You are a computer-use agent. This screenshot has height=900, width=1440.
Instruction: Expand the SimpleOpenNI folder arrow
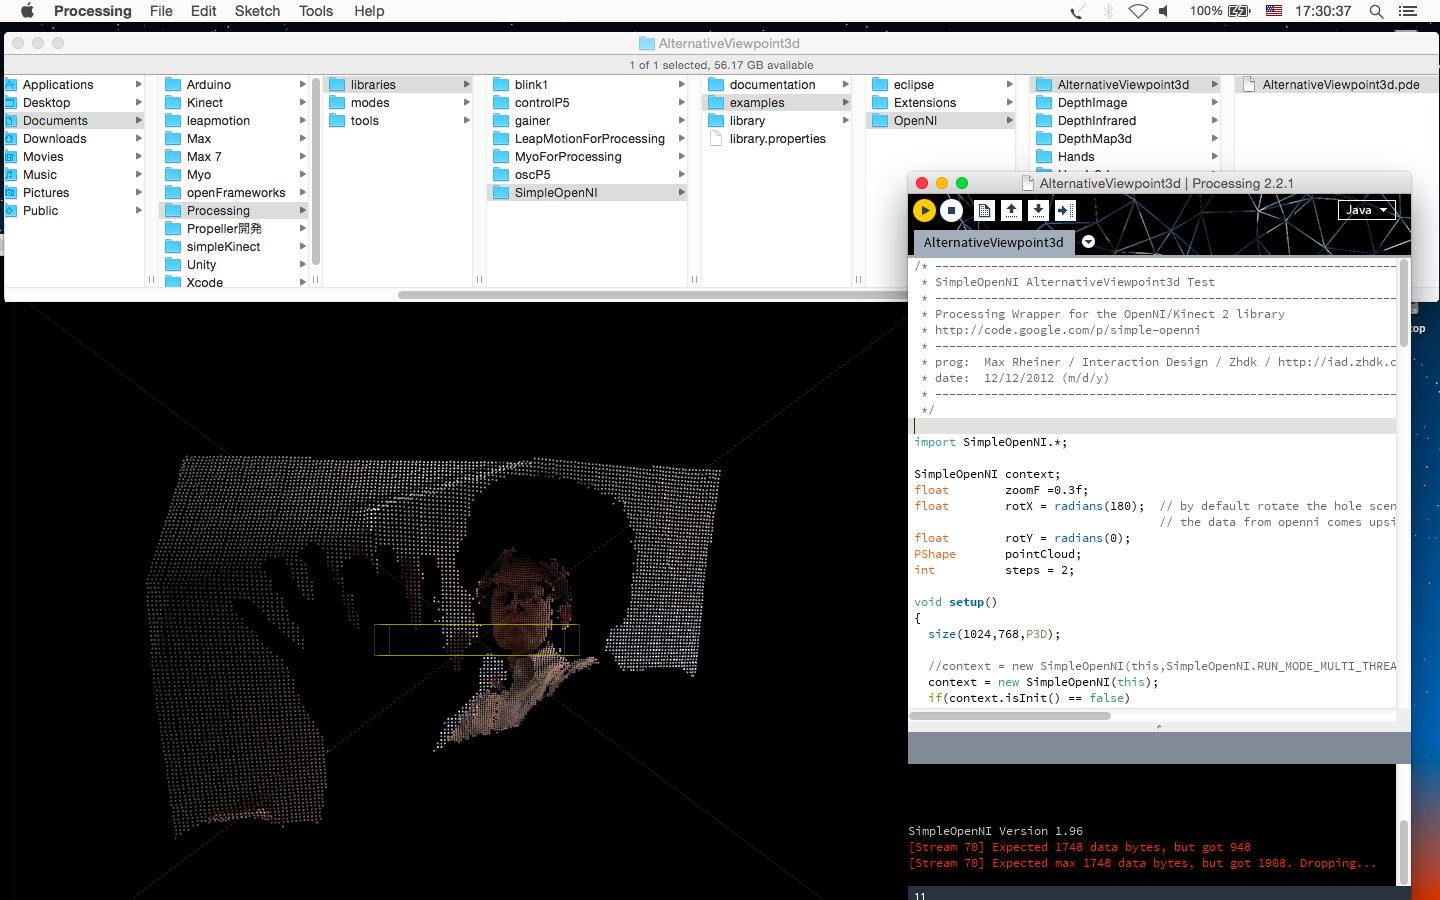(682, 193)
